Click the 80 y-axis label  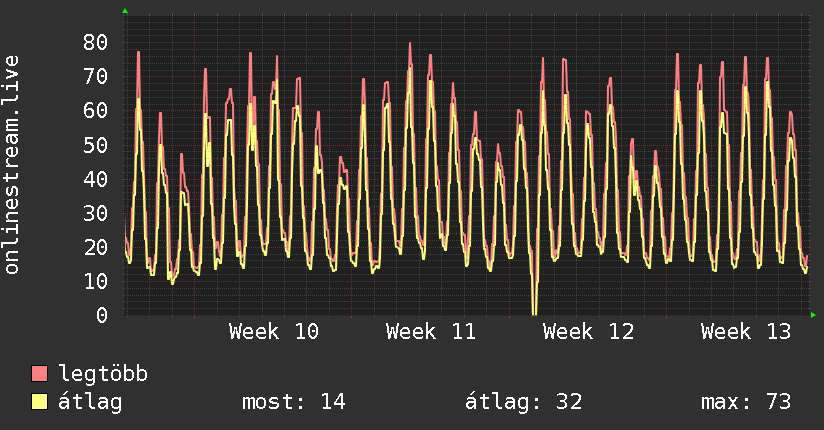click(96, 43)
